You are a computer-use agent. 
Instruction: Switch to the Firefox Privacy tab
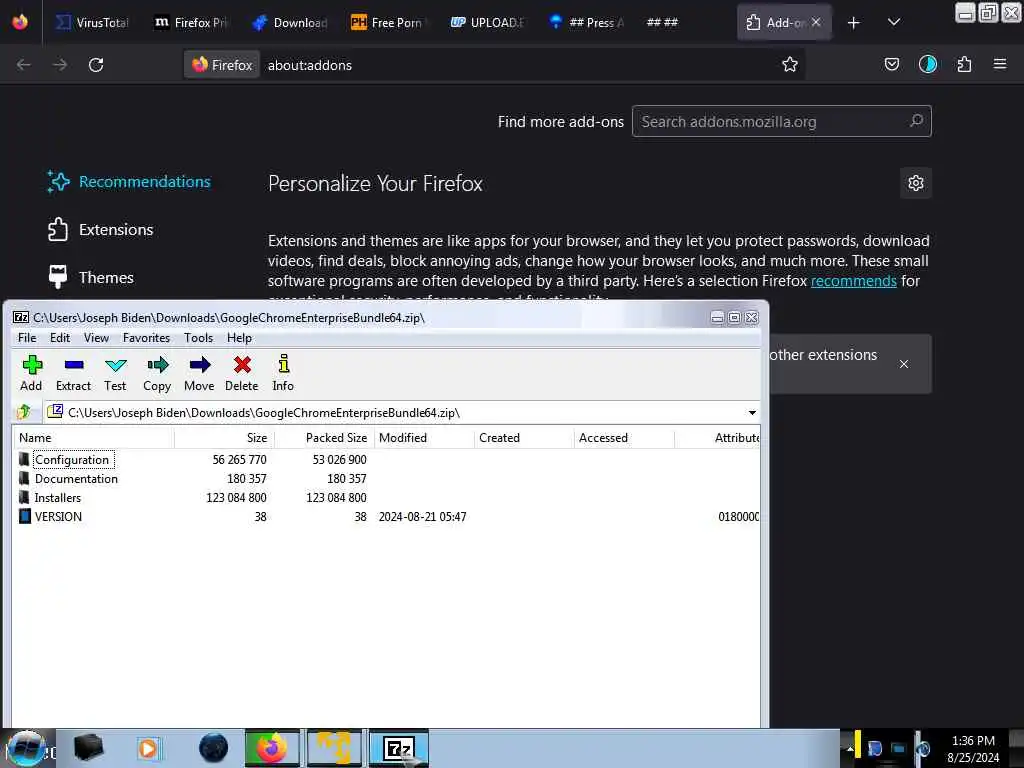click(x=191, y=23)
